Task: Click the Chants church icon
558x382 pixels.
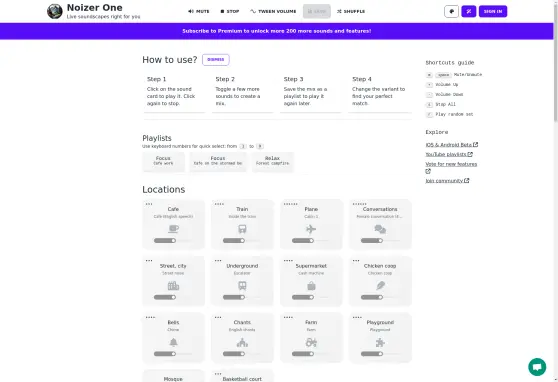Action: tap(242, 342)
